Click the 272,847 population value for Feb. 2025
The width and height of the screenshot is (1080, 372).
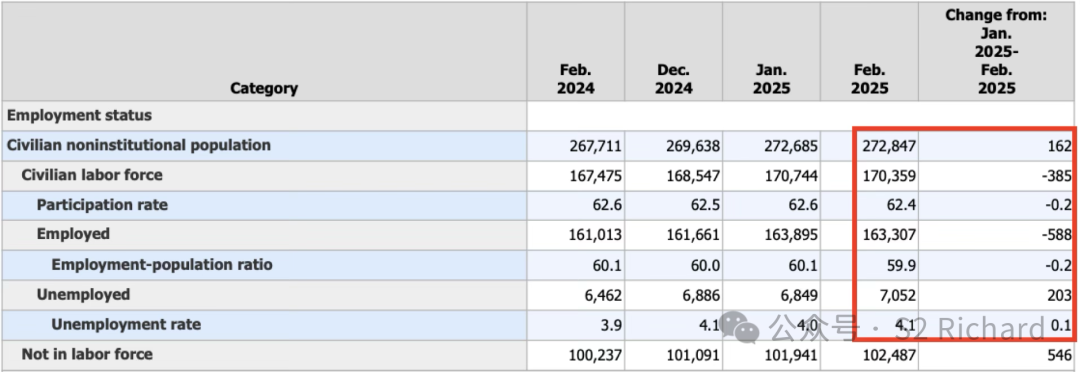point(889,146)
